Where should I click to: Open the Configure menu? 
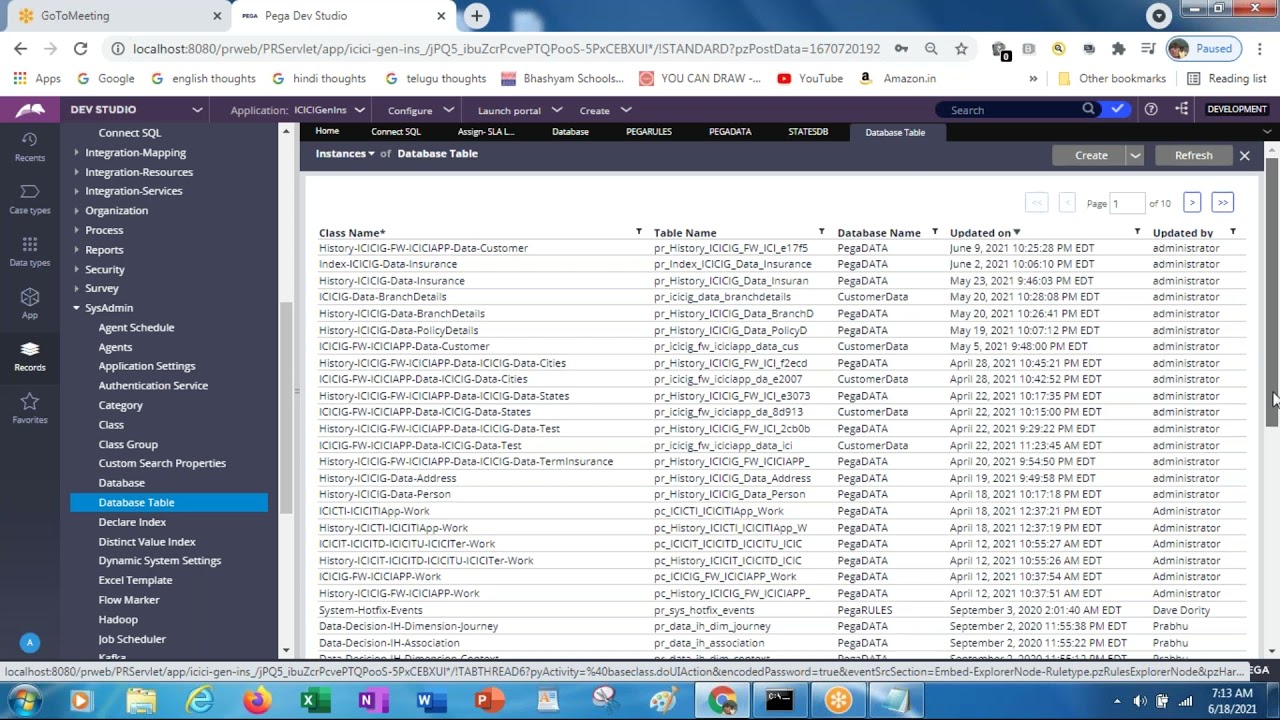[x=421, y=110]
